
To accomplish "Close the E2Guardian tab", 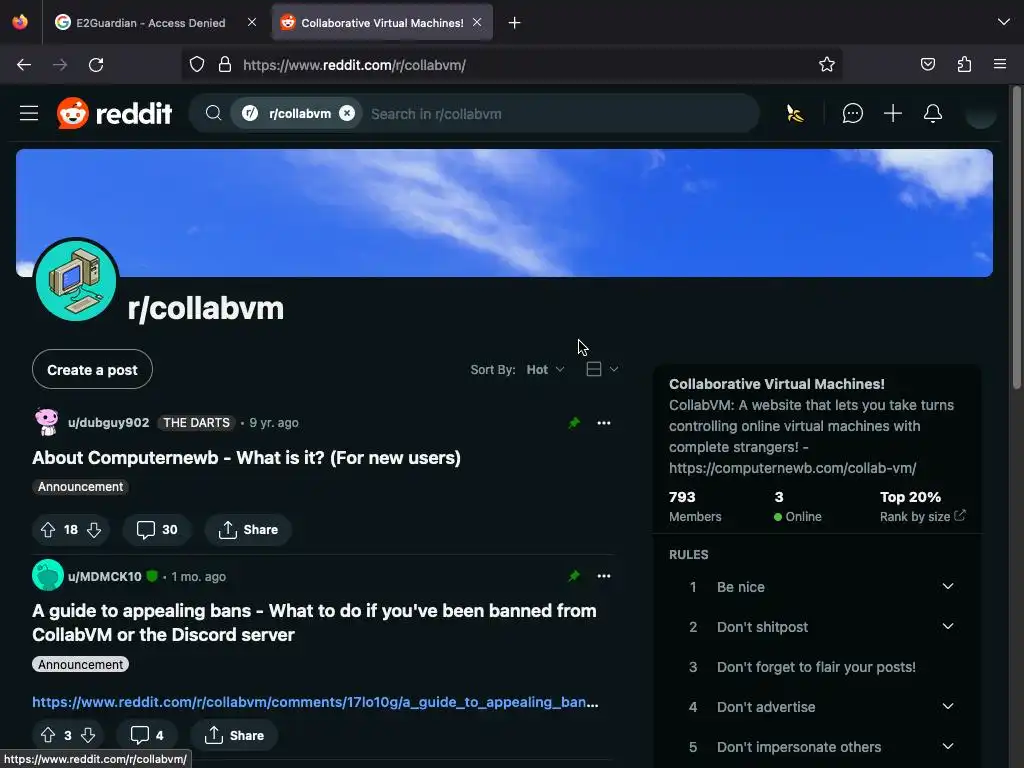I will 252,22.
